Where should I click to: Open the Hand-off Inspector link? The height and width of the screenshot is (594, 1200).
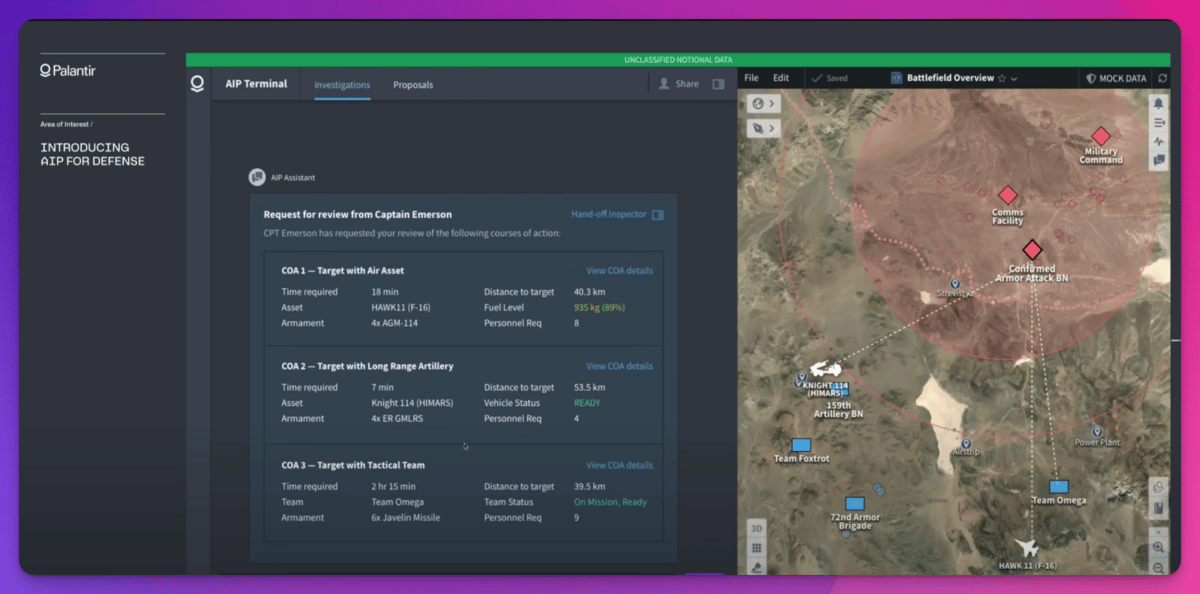pos(609,214)
